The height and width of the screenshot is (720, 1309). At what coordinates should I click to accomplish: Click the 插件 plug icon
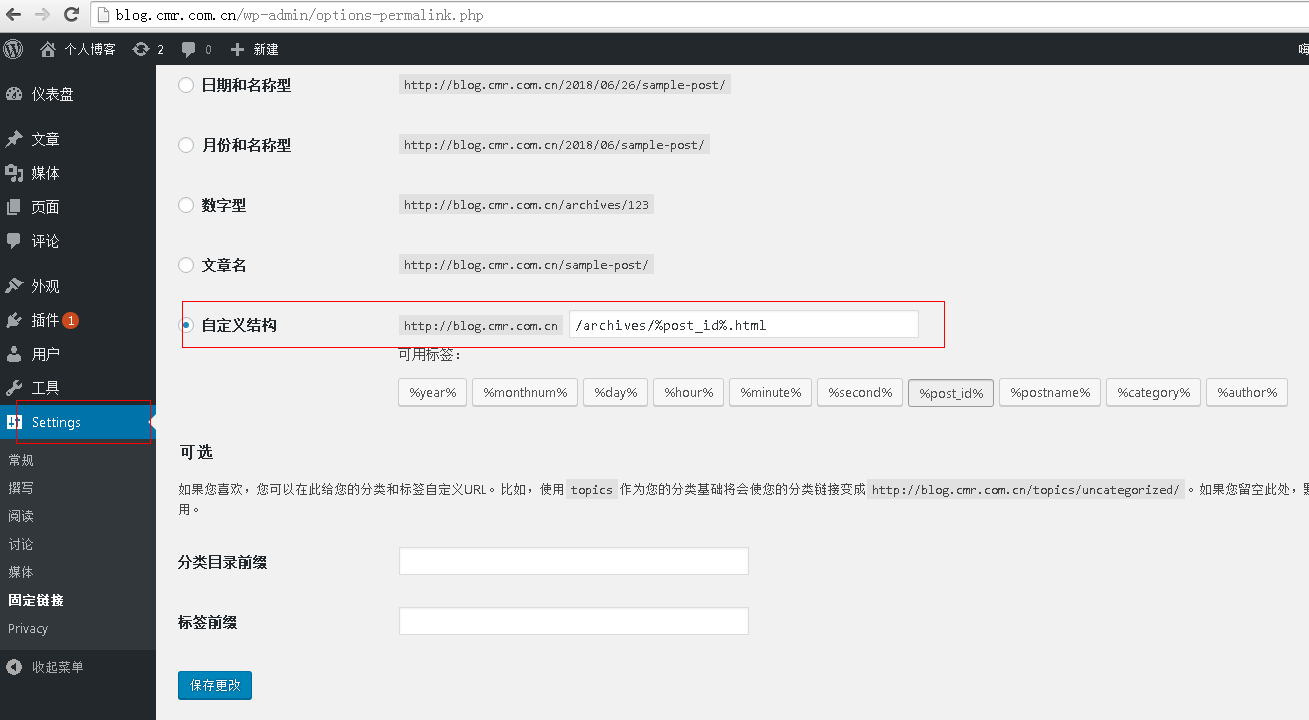pos(14,320)
